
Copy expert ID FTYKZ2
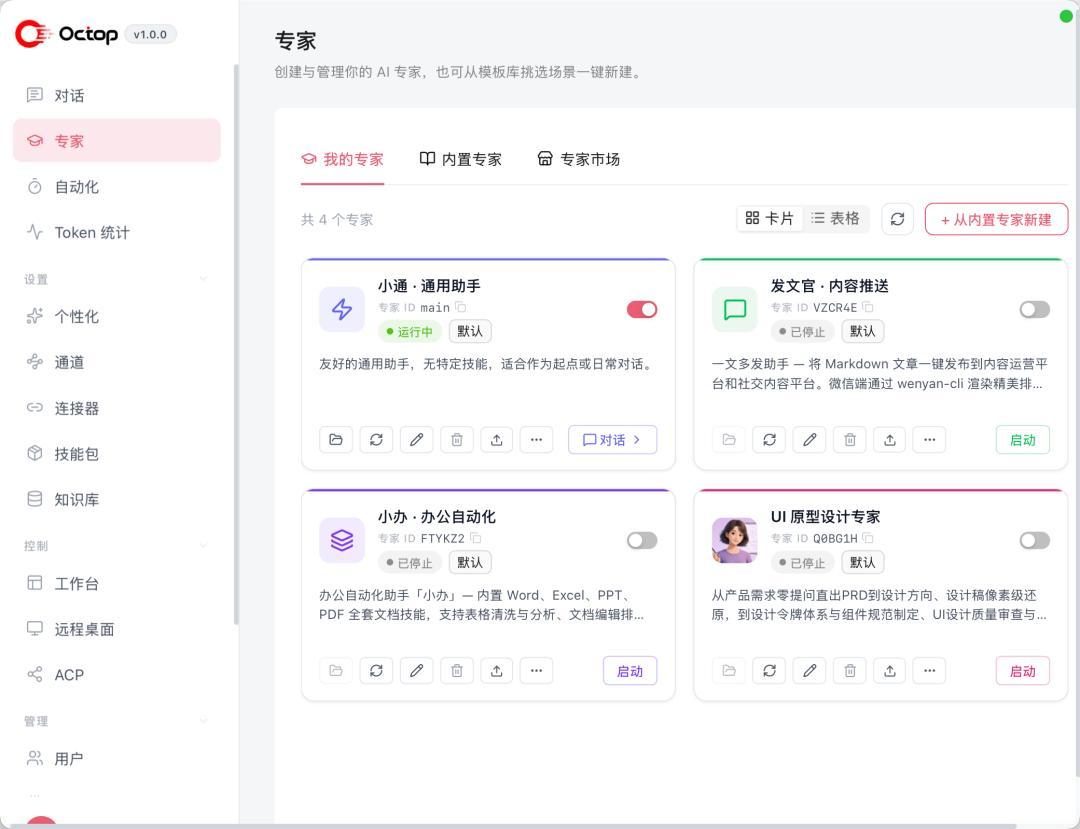[475, 538]
